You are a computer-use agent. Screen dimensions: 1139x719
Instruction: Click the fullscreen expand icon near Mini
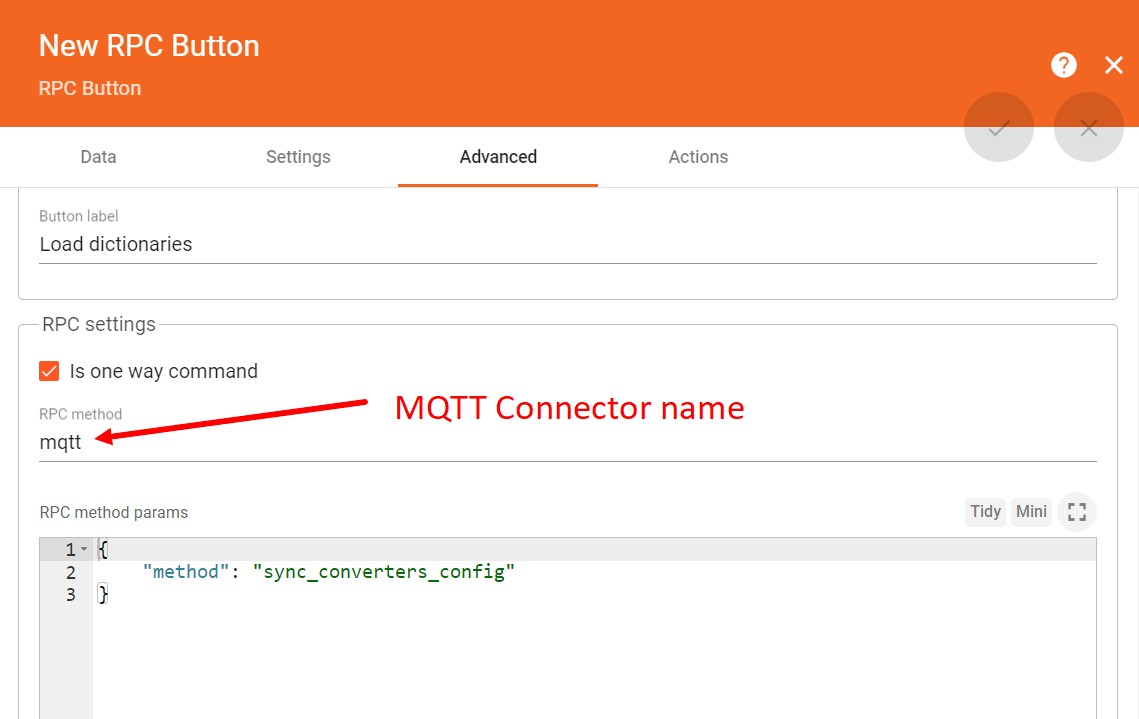(x=1076, y=511)
